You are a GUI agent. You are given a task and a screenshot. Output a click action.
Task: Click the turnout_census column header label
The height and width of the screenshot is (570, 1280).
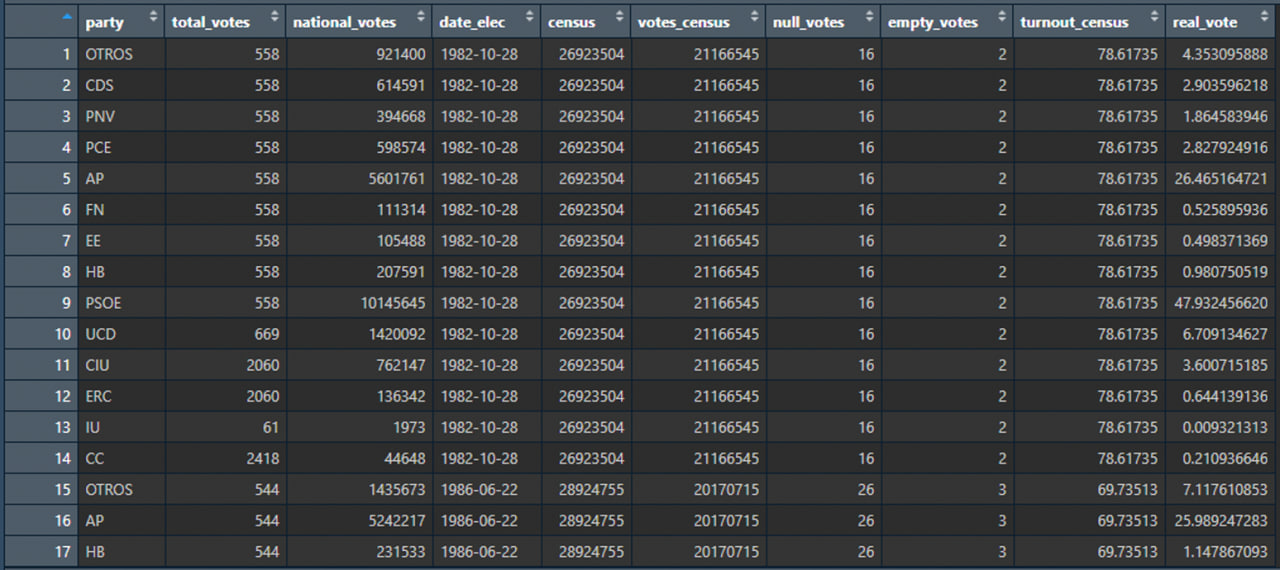coord(1074,22)
